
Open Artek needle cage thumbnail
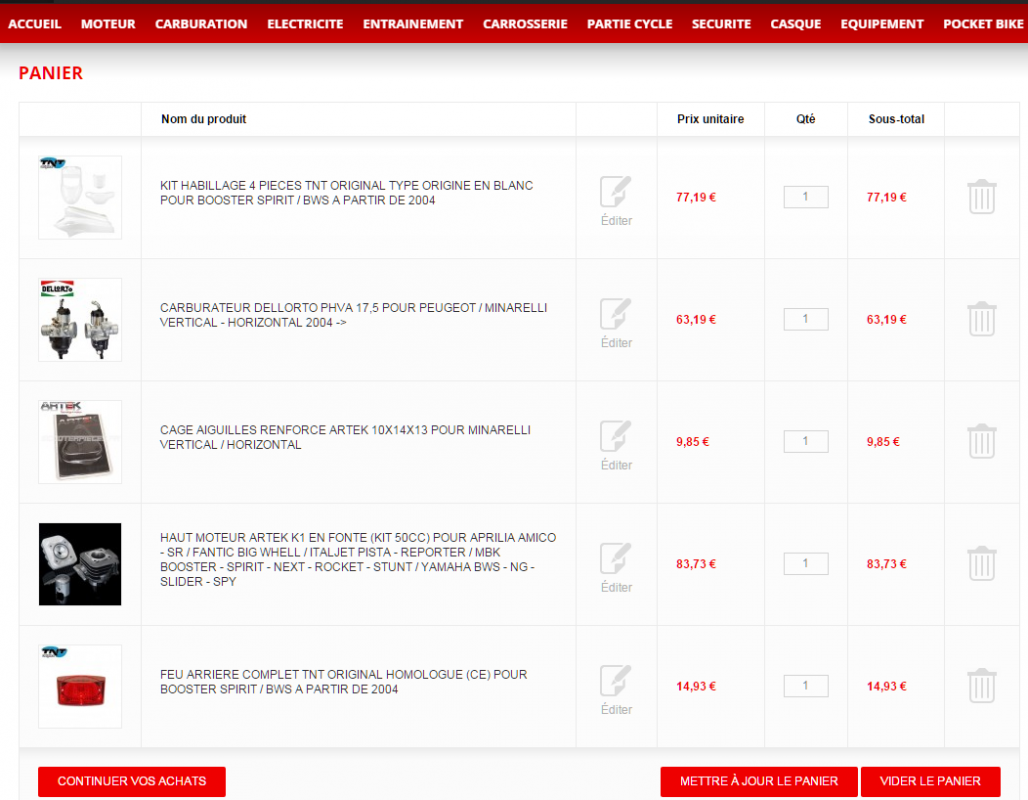pos(80,442)
